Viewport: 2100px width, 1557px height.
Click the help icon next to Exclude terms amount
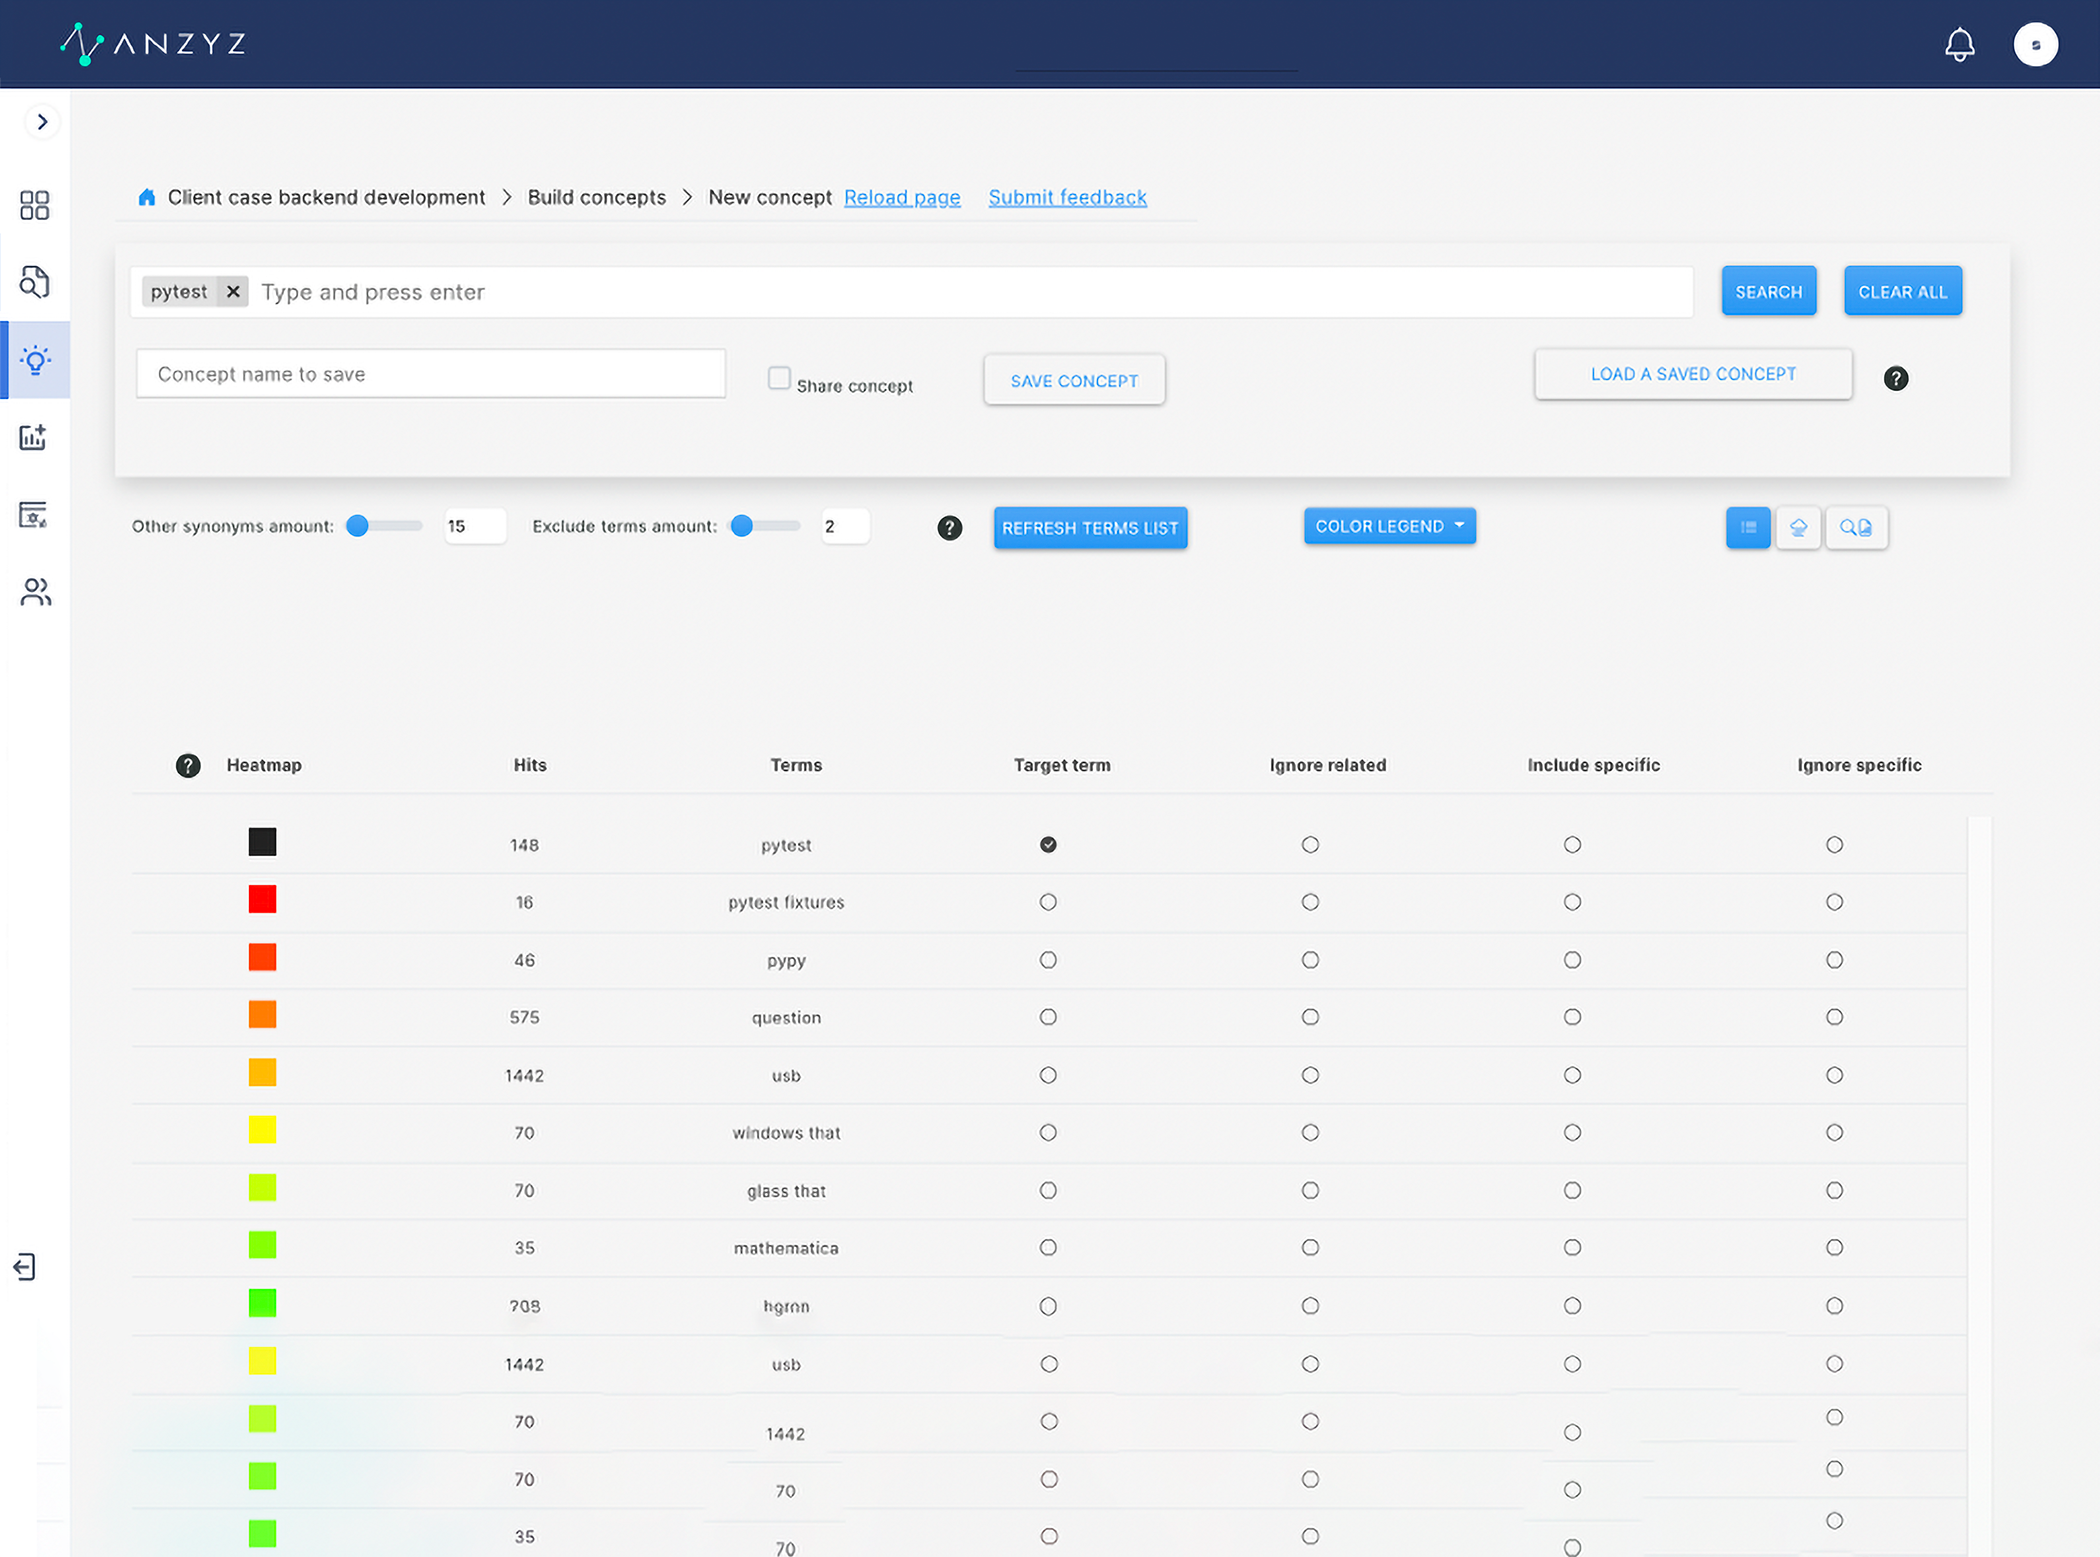click(949, 528)
